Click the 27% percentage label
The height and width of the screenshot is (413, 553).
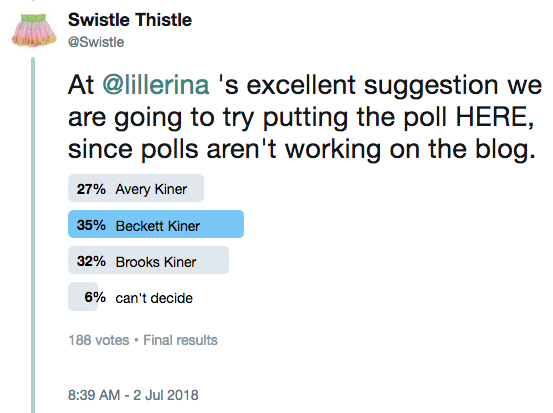coord(91,189)
